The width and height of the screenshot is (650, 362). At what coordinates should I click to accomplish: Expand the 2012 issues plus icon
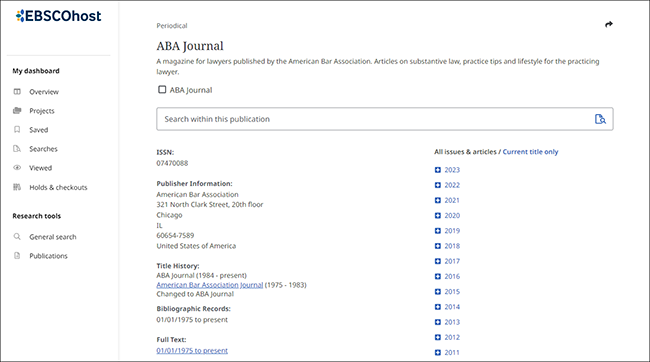[438, 337]
